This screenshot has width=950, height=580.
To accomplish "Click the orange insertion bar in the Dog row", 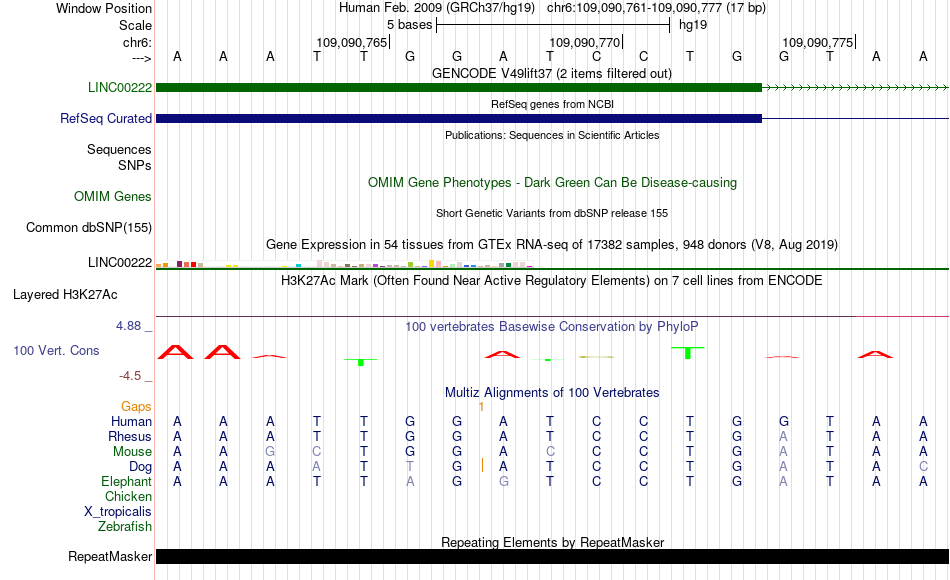I will click(482, 465).
